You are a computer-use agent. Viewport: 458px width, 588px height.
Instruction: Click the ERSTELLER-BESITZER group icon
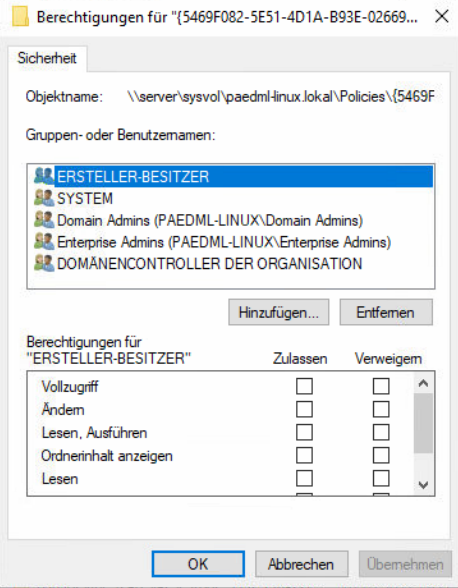pyautogui.click(x=44, y=176)
